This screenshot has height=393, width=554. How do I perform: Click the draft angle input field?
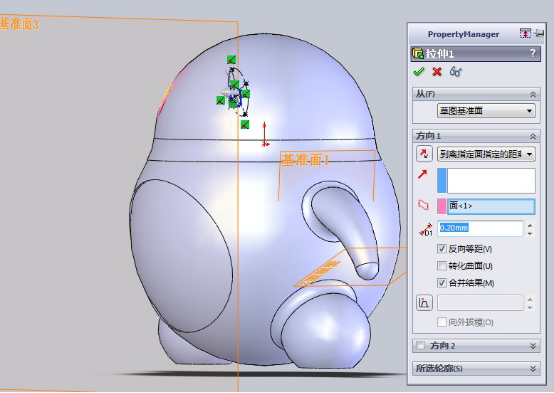click(x=480, y=303)
